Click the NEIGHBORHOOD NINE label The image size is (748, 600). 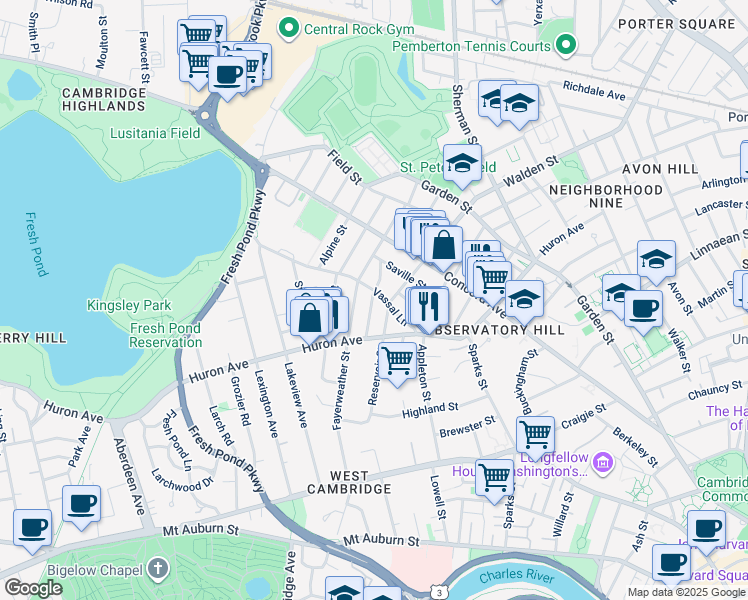pyautogui.click(x=606, y=197)
